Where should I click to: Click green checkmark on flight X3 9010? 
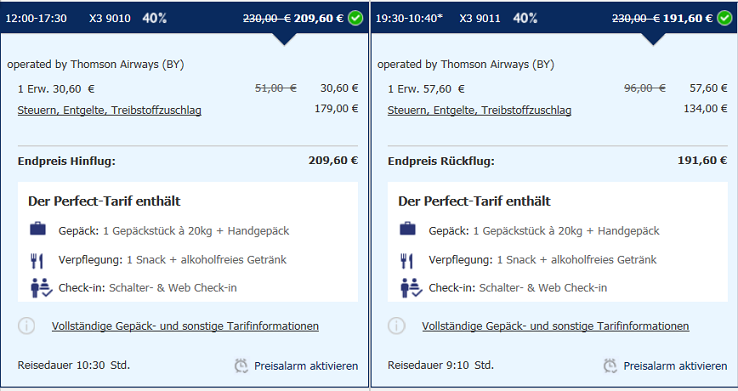pos(355,18)
